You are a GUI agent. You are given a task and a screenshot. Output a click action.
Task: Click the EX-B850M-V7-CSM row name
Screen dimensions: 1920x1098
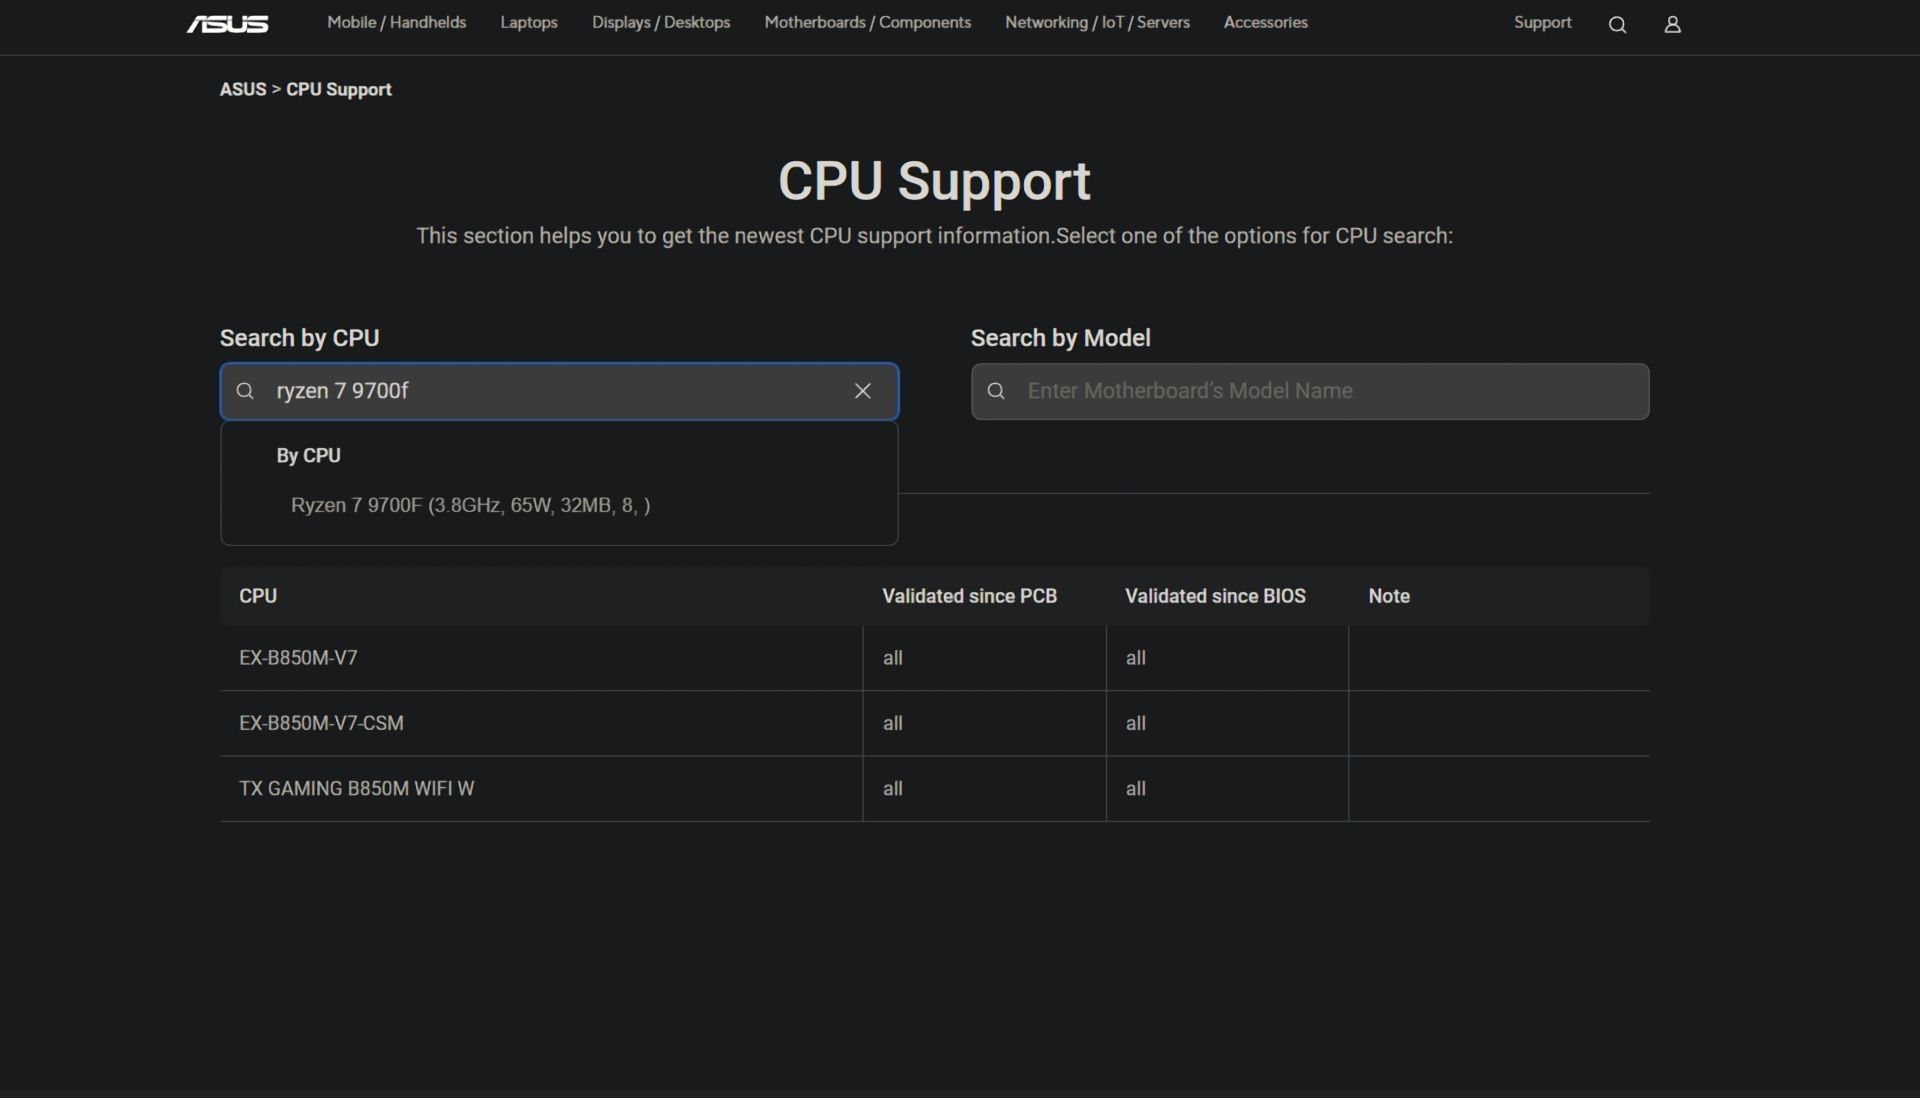[321, 723]
